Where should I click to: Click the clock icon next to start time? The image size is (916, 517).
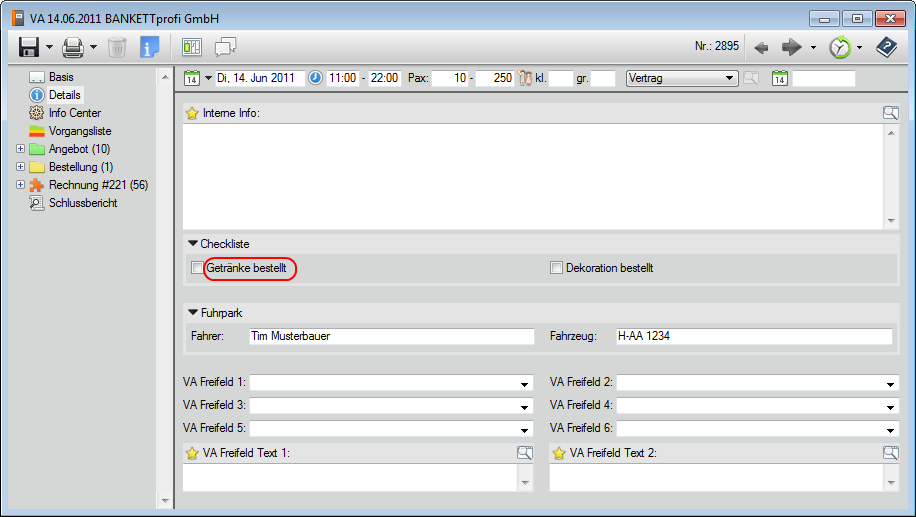(x=315, y=78)
